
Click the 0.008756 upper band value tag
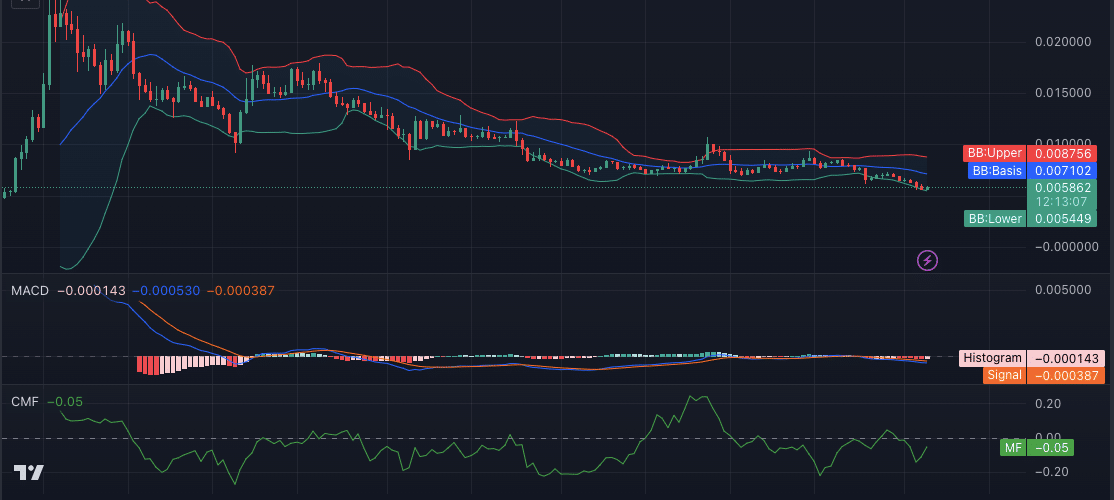pos(1062,153)
